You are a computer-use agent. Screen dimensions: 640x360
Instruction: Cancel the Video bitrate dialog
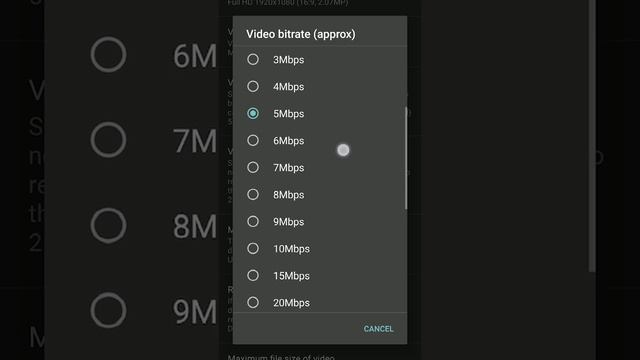tap(378, 329)
